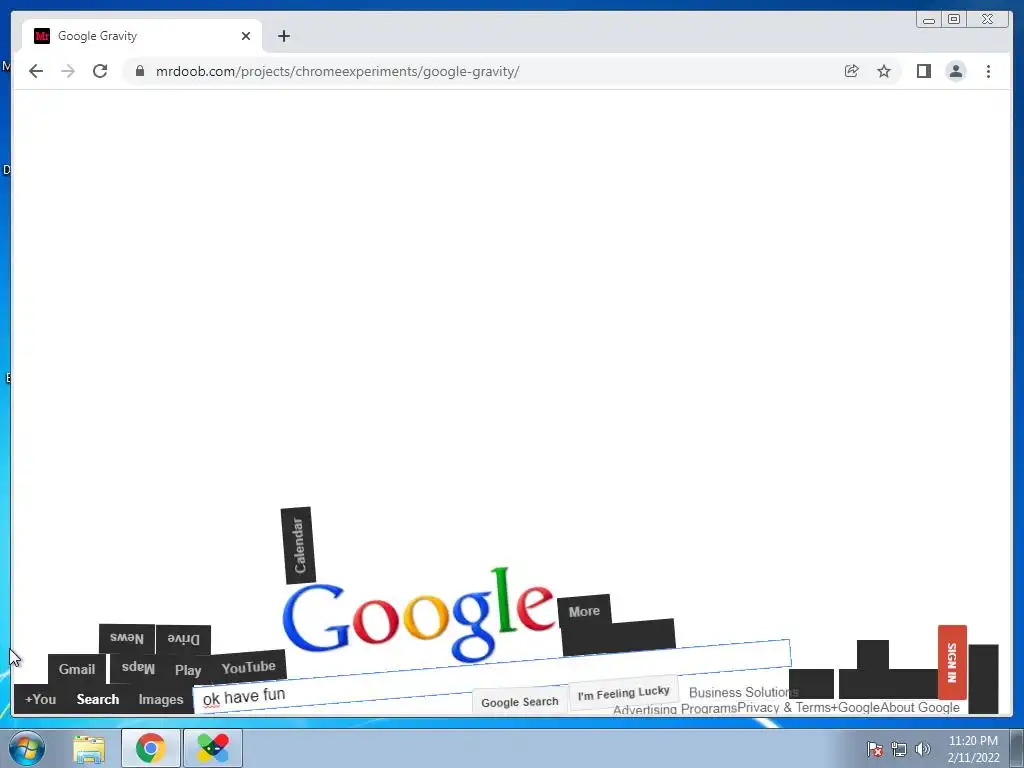Open Windows Start menu
This screenshot has height=768, width=1024.
point(27,748)
